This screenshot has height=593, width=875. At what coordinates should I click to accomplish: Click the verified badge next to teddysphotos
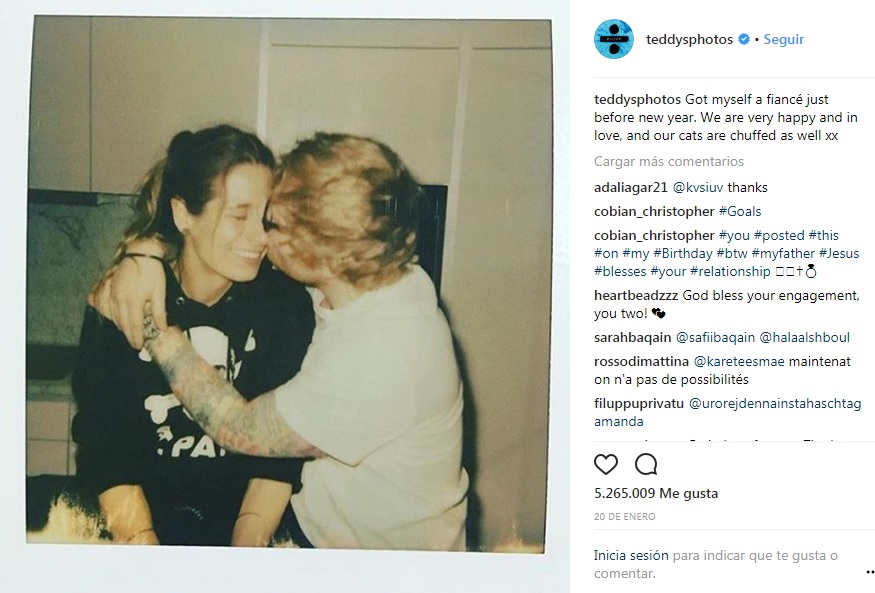click(x=744, y=39)
